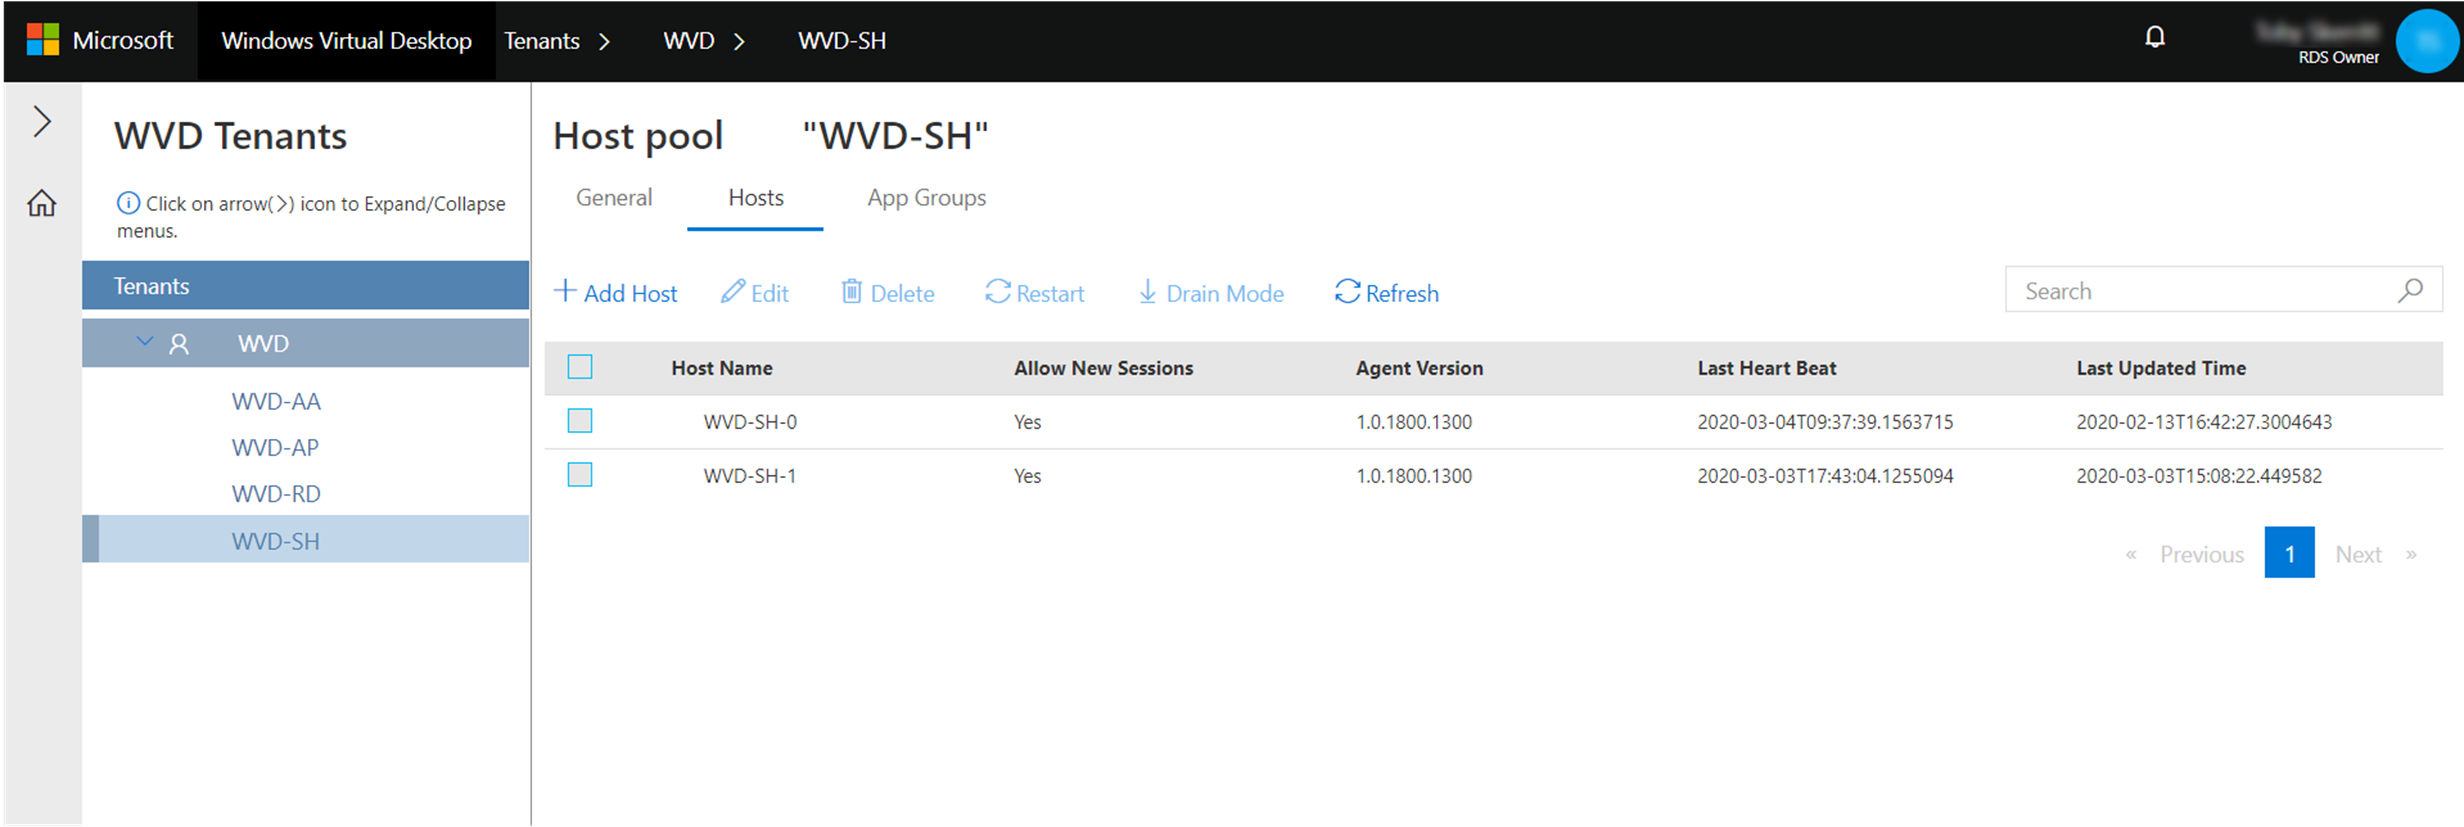Viewport: 2464px width, 827px height.
Task: Click host name WVD-SH-0
Action: coord(750,422)
